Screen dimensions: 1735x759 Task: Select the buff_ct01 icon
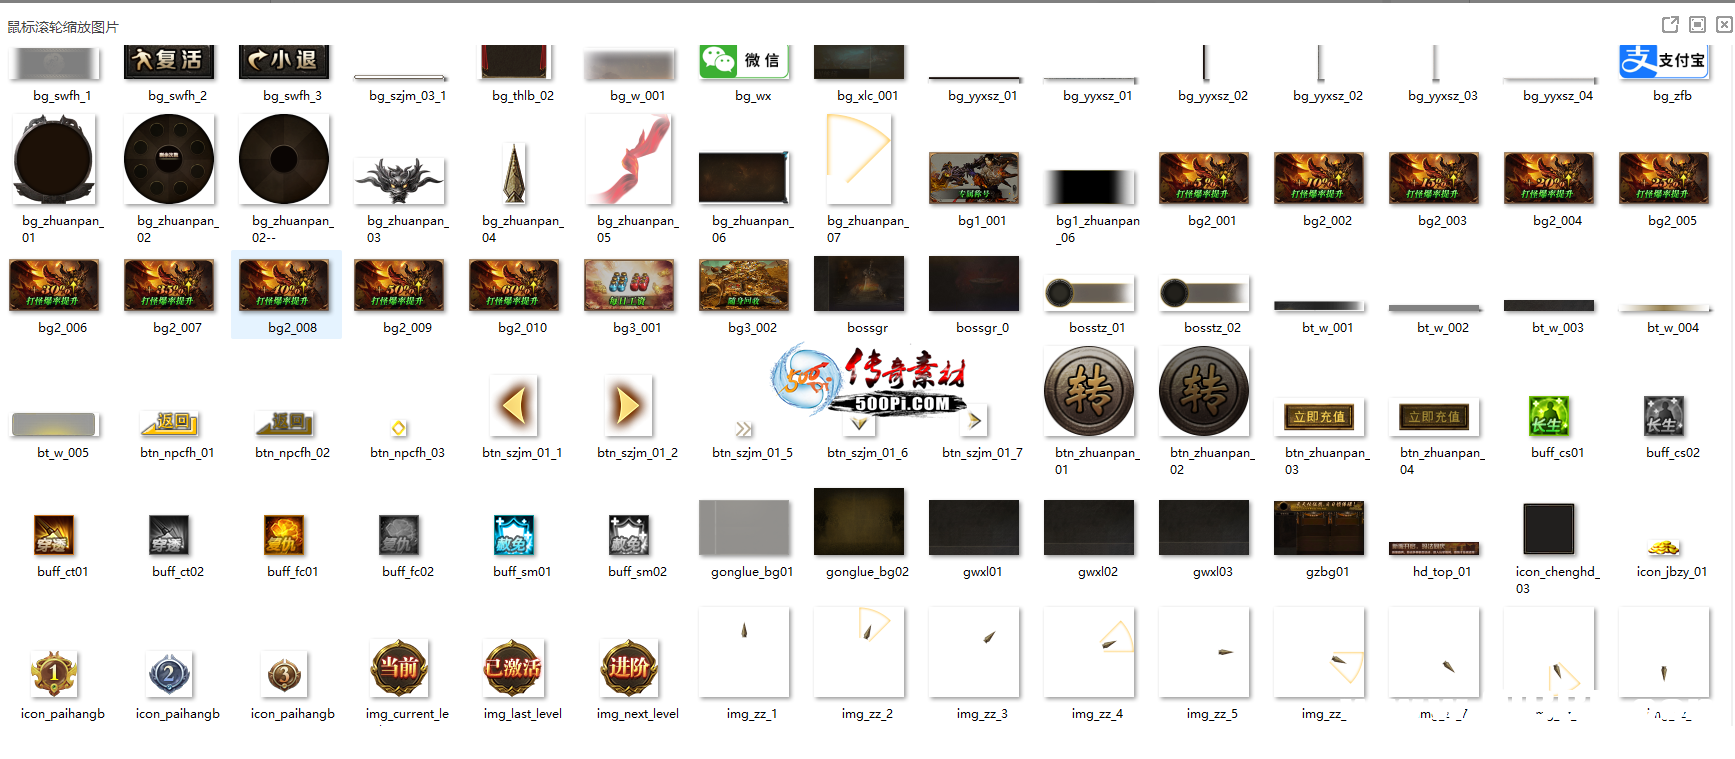pyautogui.click(x=54, y=535)
